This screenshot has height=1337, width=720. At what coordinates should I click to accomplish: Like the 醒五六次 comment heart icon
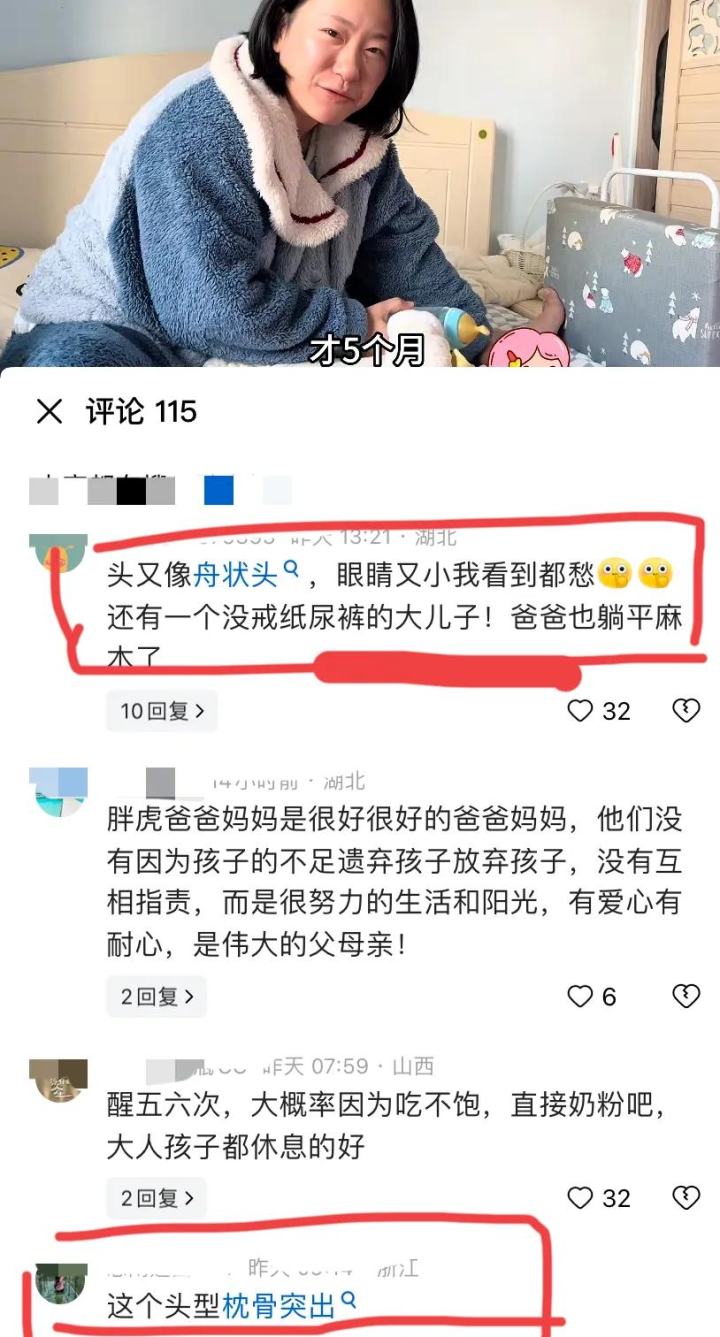580,1197
